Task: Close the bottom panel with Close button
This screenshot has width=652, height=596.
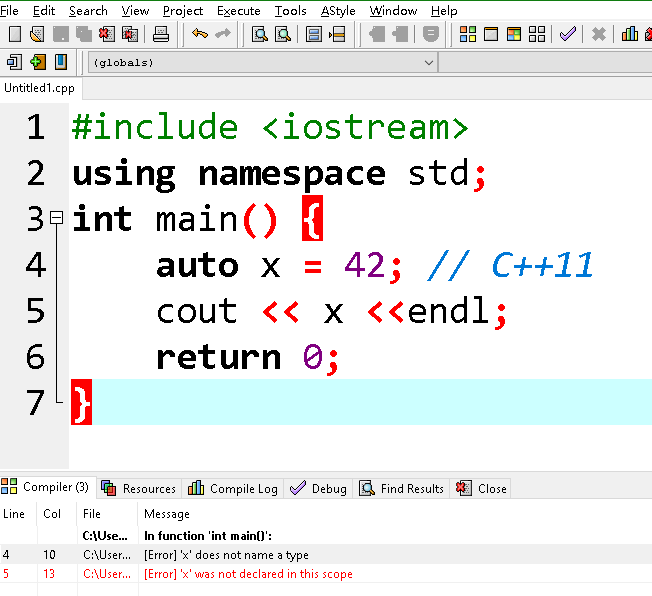Action: coord(482,488)
